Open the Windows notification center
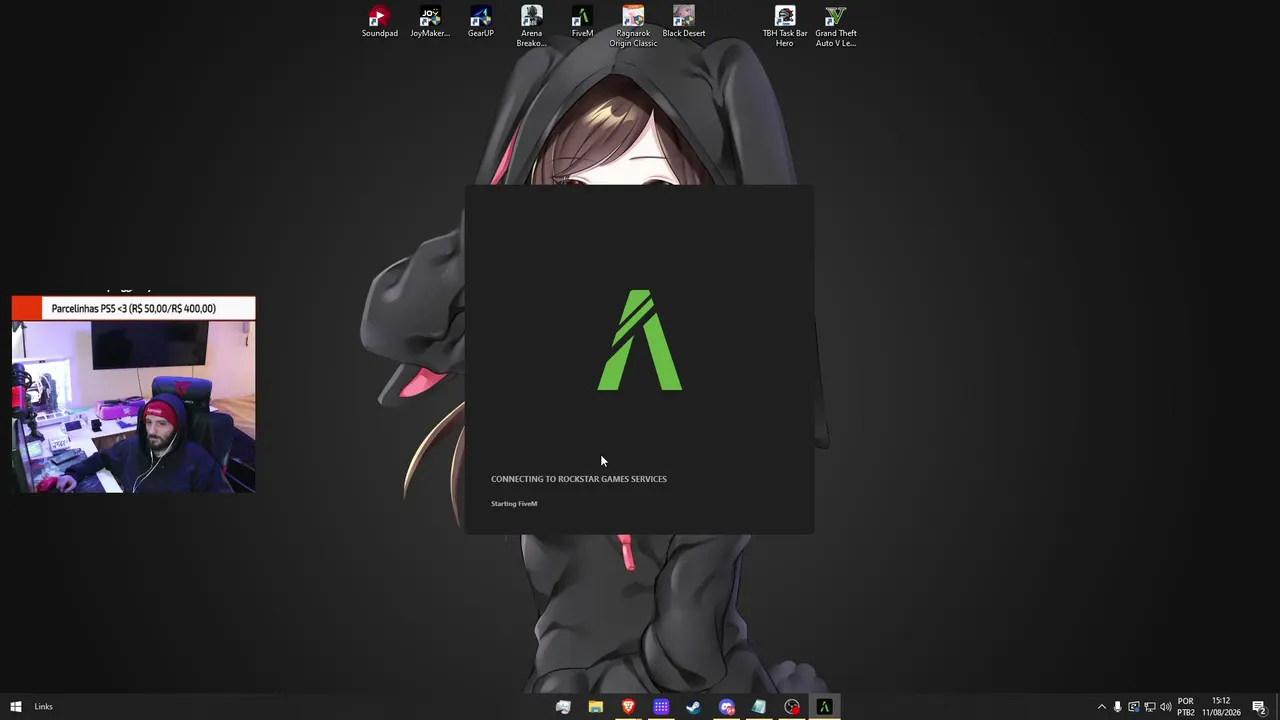This screenshot has width=1280, height=720. click(x=1259, y=707)
